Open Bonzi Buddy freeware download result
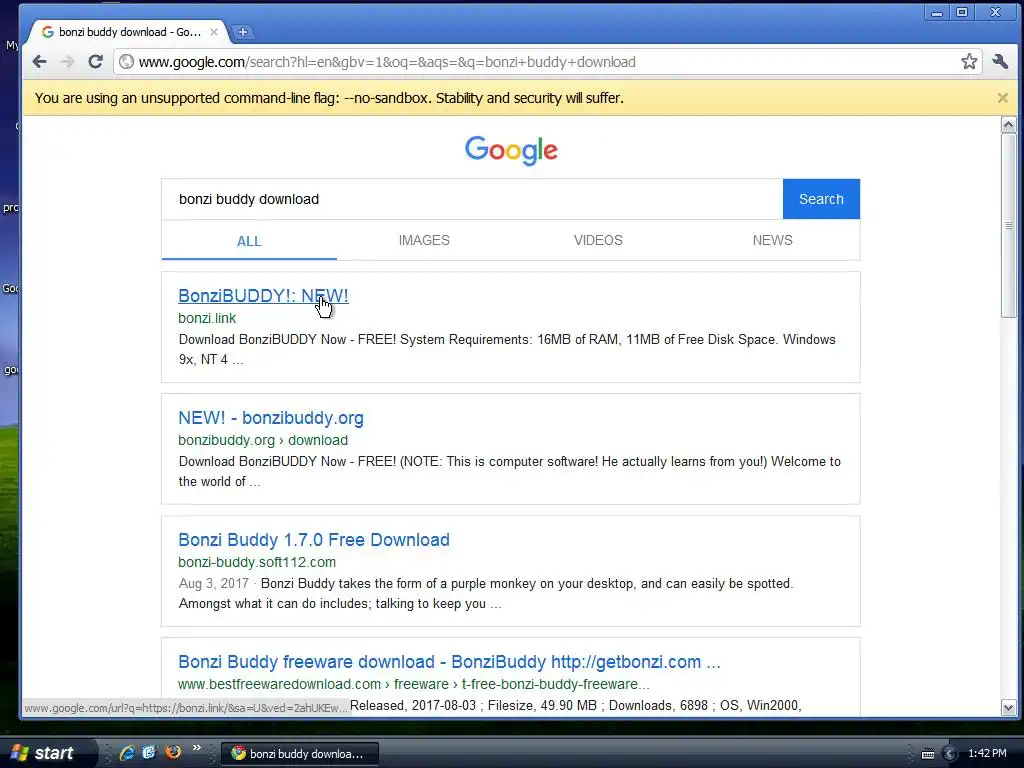The height and width of the screenshot is (768, 1024). tap(449, 662)
